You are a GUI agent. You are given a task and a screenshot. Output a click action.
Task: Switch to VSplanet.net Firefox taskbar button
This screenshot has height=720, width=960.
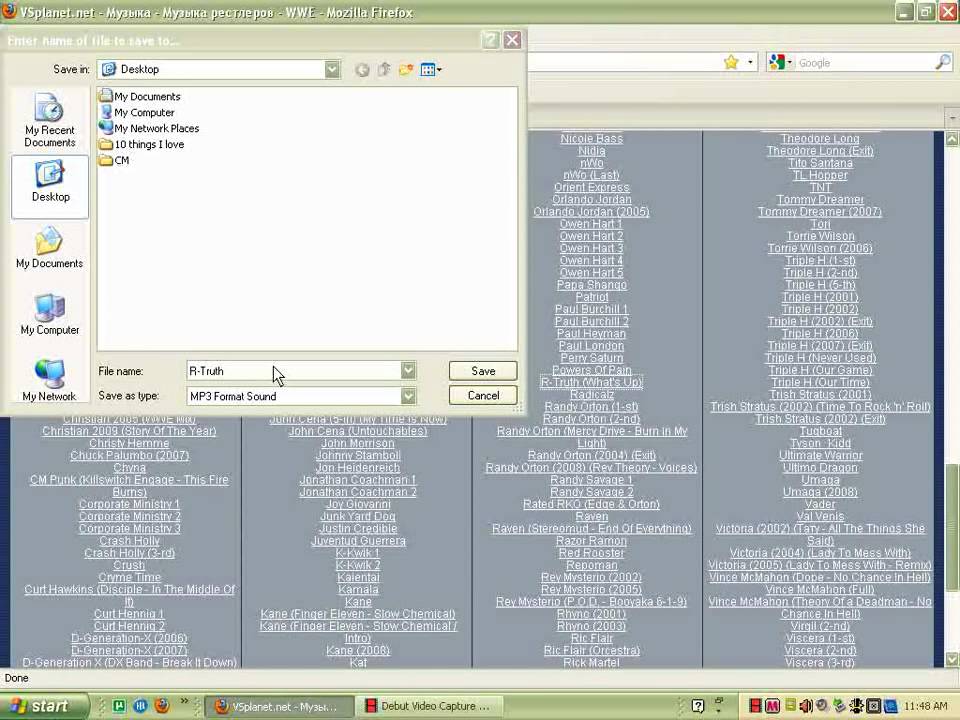279,707
